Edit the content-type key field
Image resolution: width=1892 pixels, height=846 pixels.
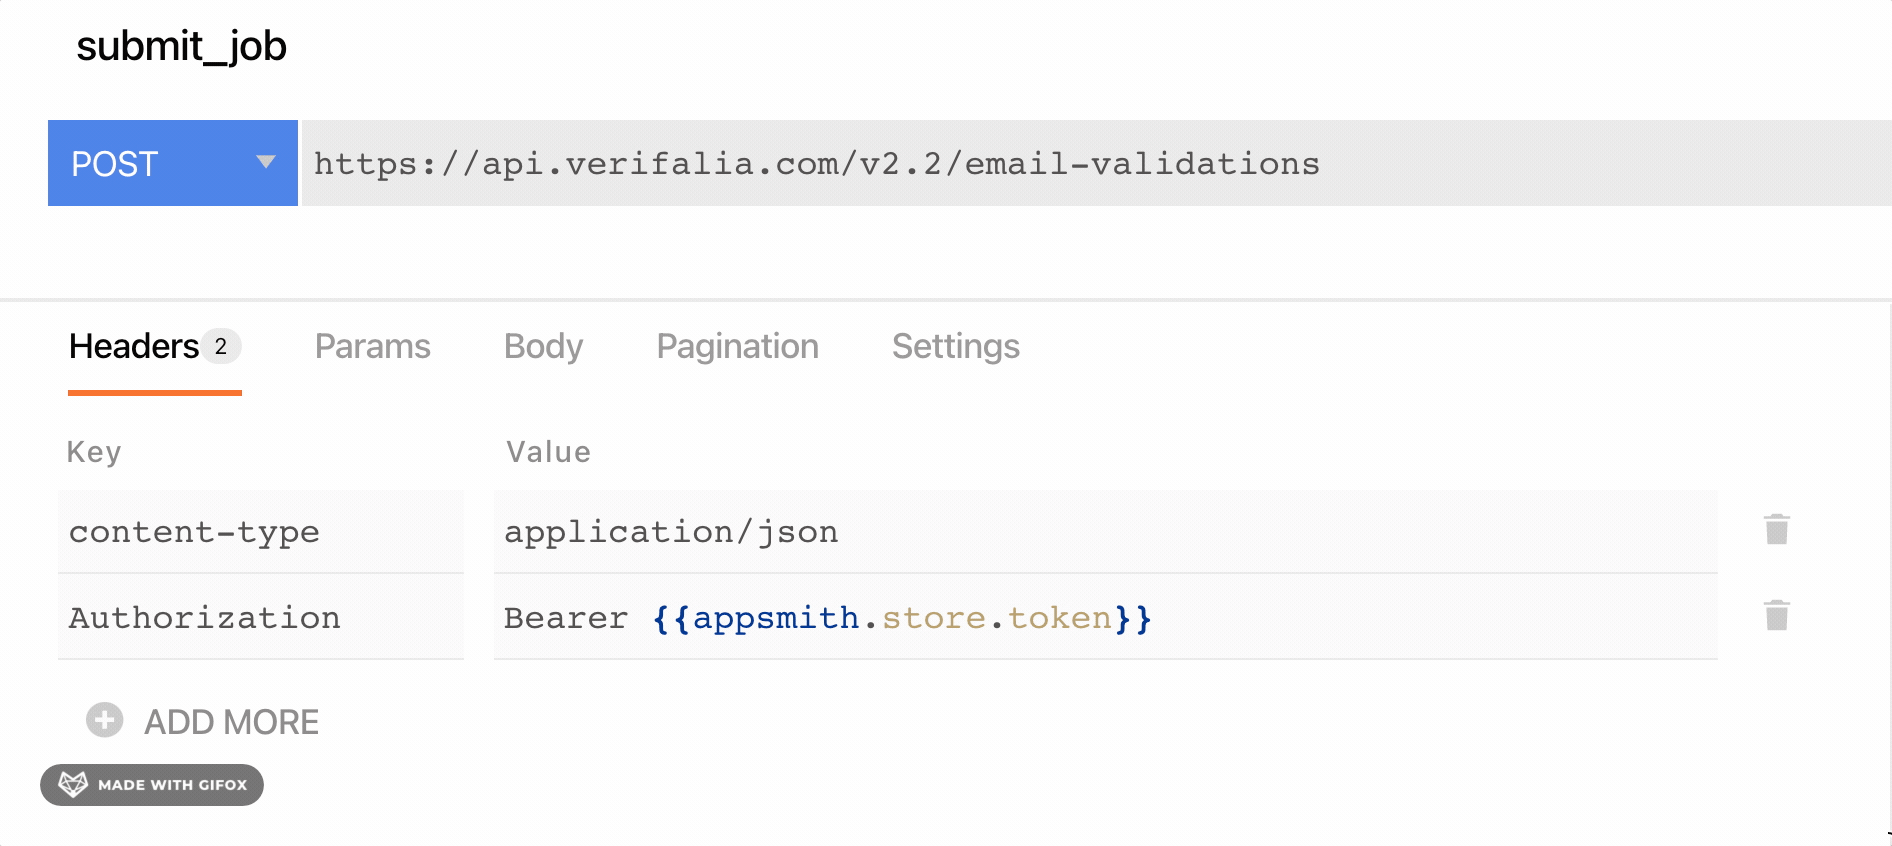tap(260, 532)
